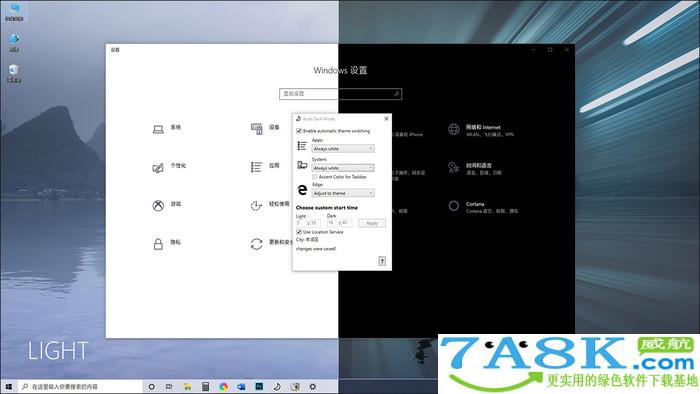Click the Dark start hour field
700x394 pixels.
pyautogui.click(x=332, y=223)
